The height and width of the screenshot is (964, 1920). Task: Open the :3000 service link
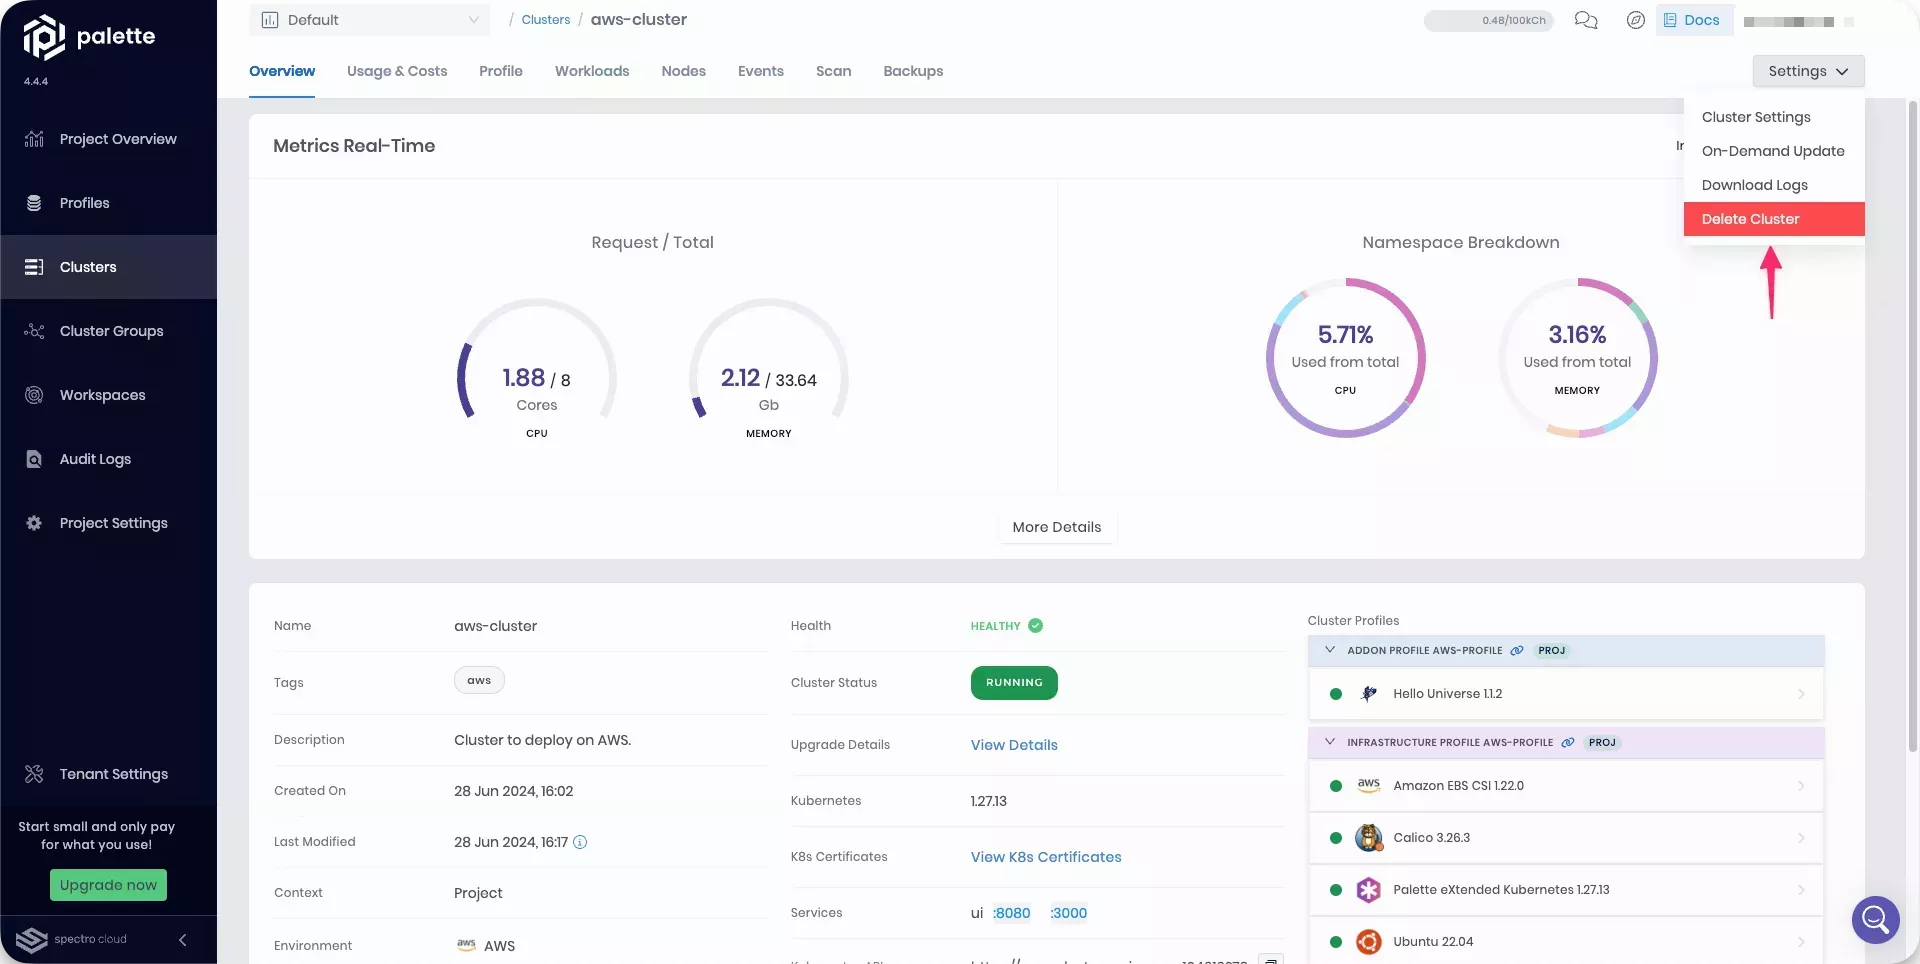click(x=1068, y=913)
